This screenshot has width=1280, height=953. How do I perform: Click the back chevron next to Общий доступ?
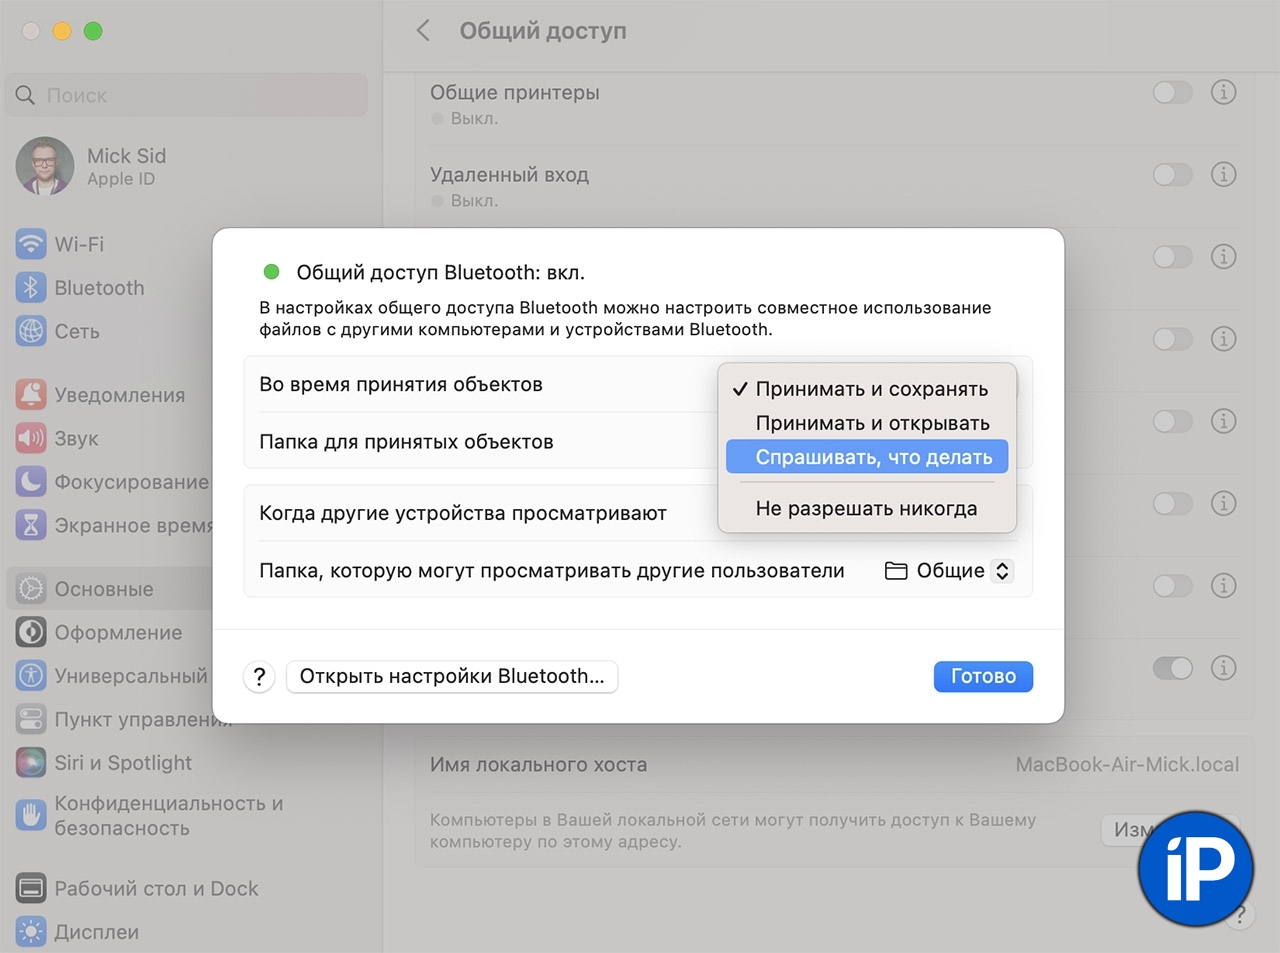click(422, 30)
